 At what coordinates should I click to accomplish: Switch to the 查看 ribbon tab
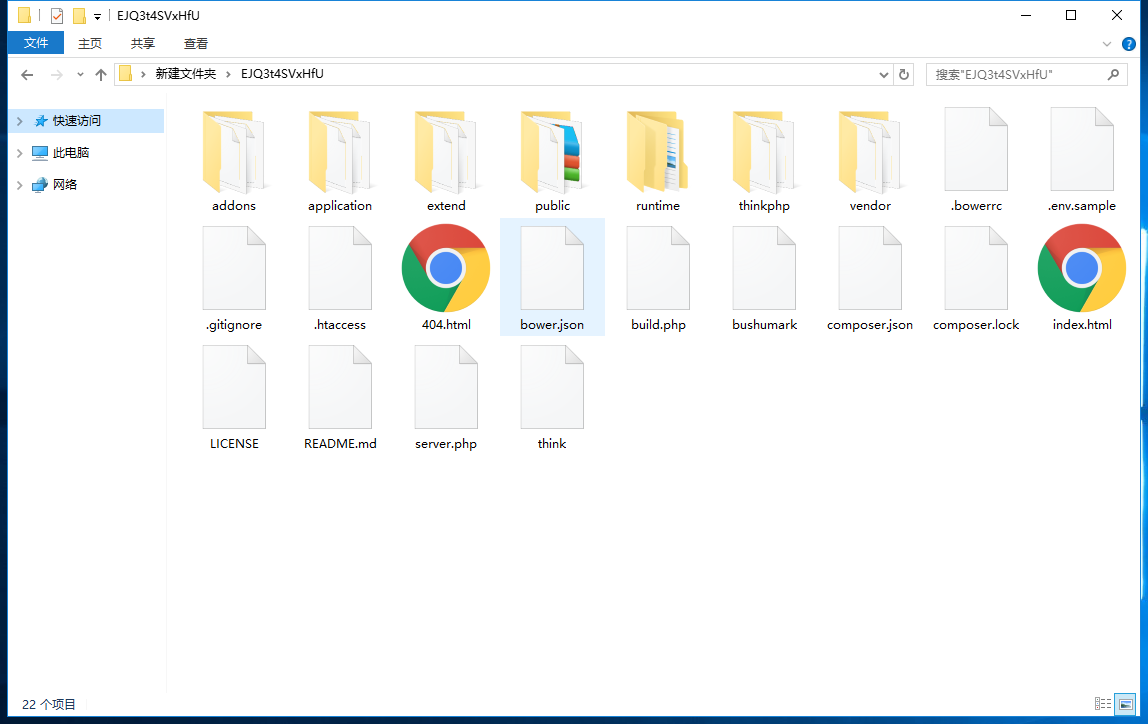[x=196, y=44]
